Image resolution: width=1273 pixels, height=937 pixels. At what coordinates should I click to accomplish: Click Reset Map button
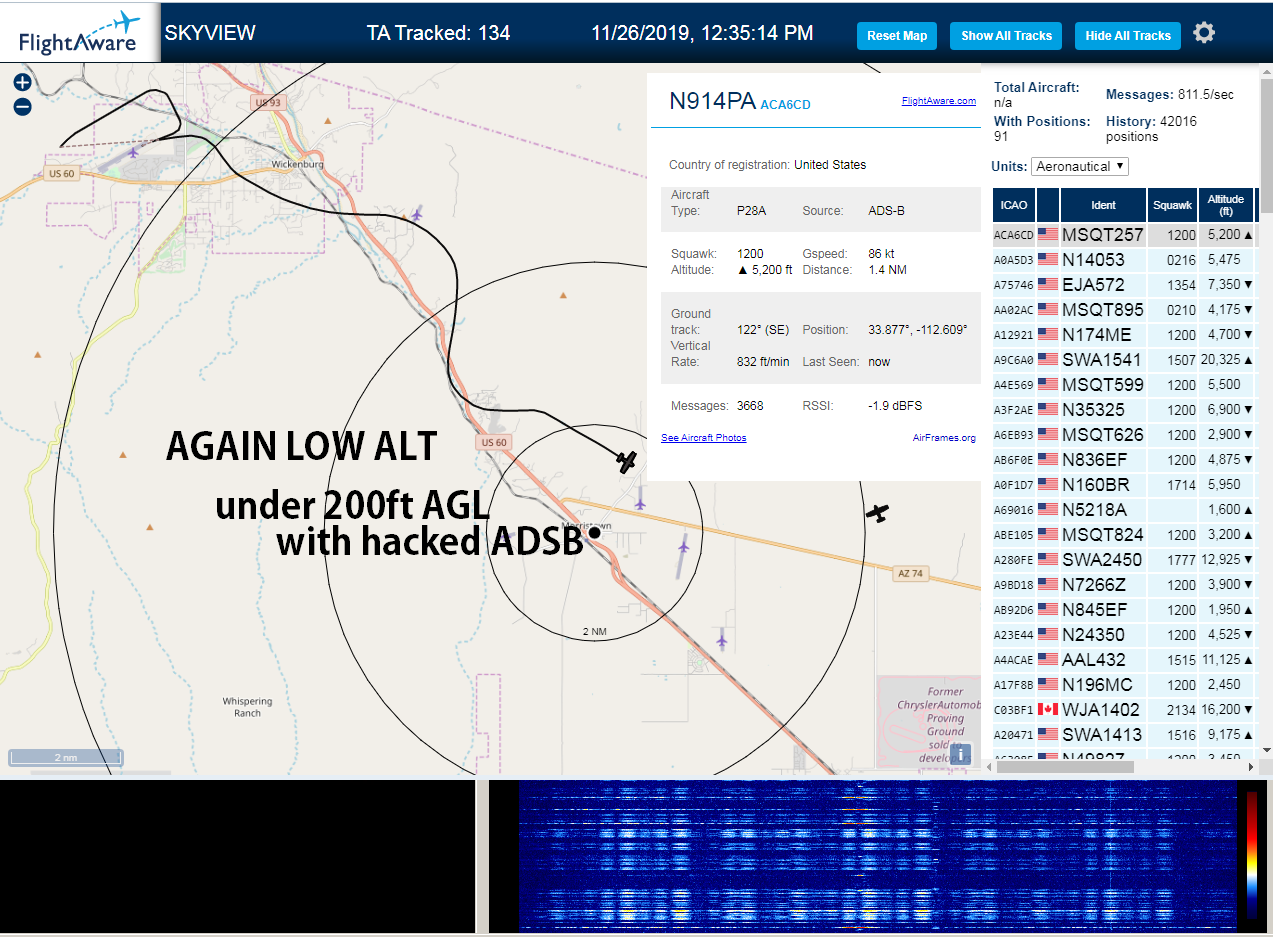coord(897,35)
